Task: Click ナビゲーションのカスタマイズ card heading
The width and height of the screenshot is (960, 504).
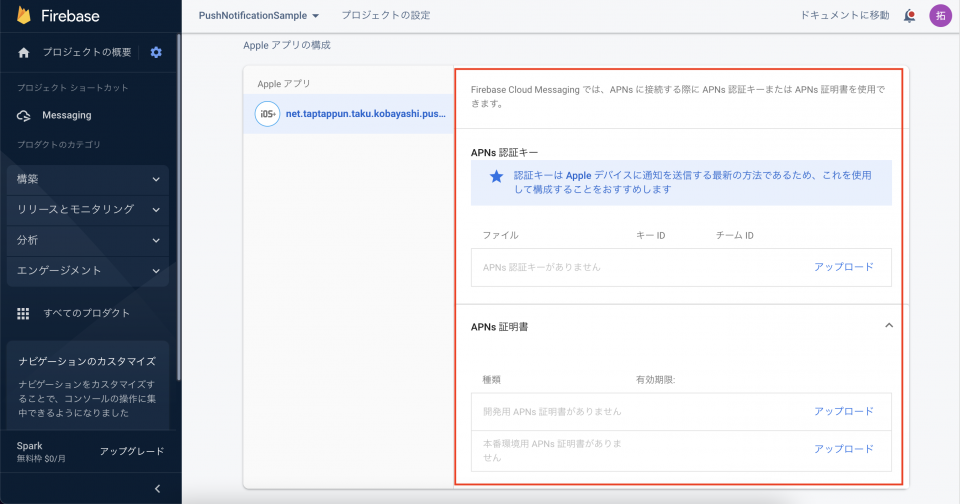Action: click(87, 361)
